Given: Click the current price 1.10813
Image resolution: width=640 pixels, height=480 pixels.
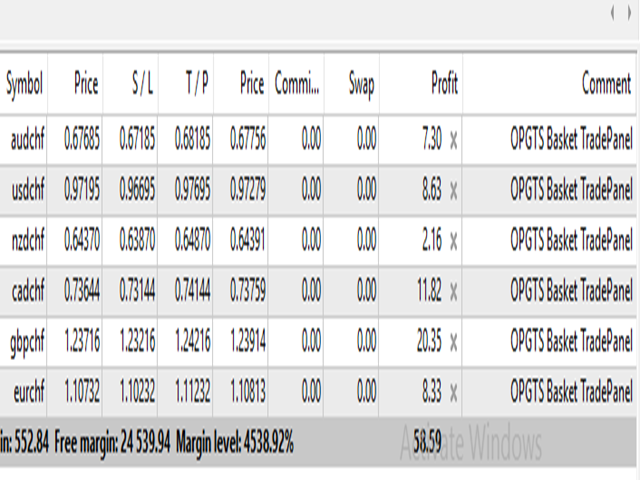Looking at the screenshot, I should (x=248, y=391).
